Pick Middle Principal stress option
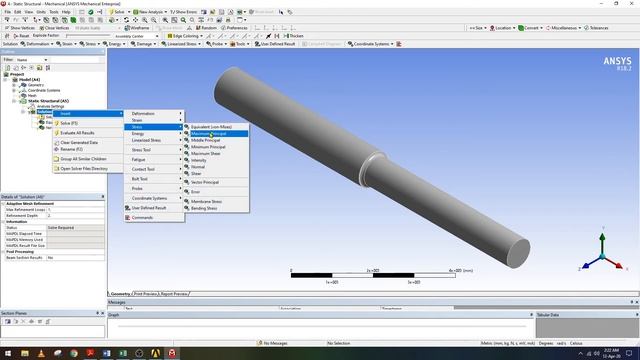 click(x=216, y=140)
